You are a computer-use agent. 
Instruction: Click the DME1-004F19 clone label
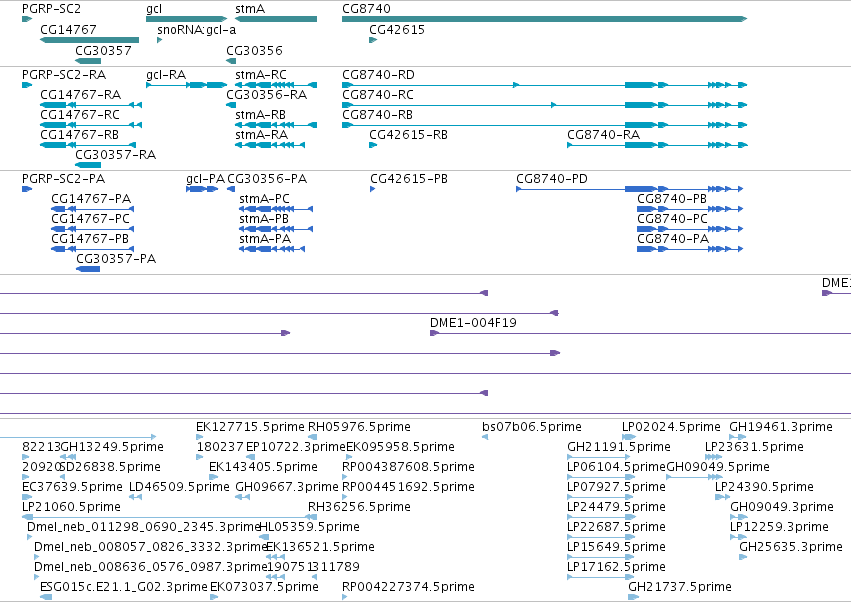click(473, 323)
